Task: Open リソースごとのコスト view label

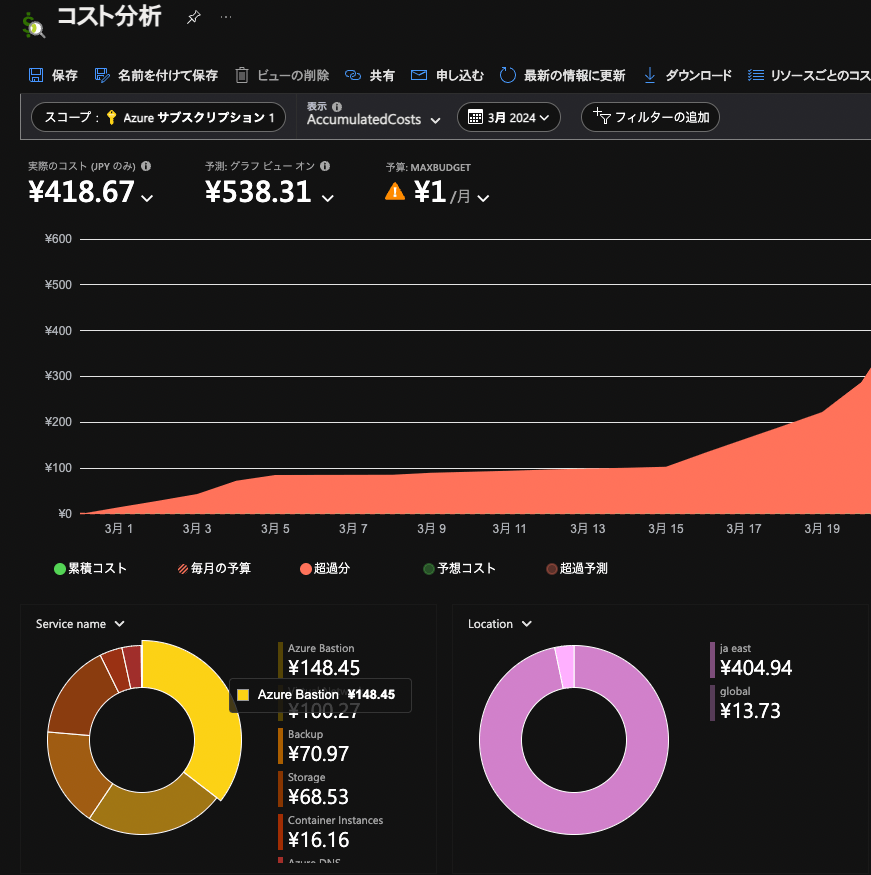Action: (820, 75)
